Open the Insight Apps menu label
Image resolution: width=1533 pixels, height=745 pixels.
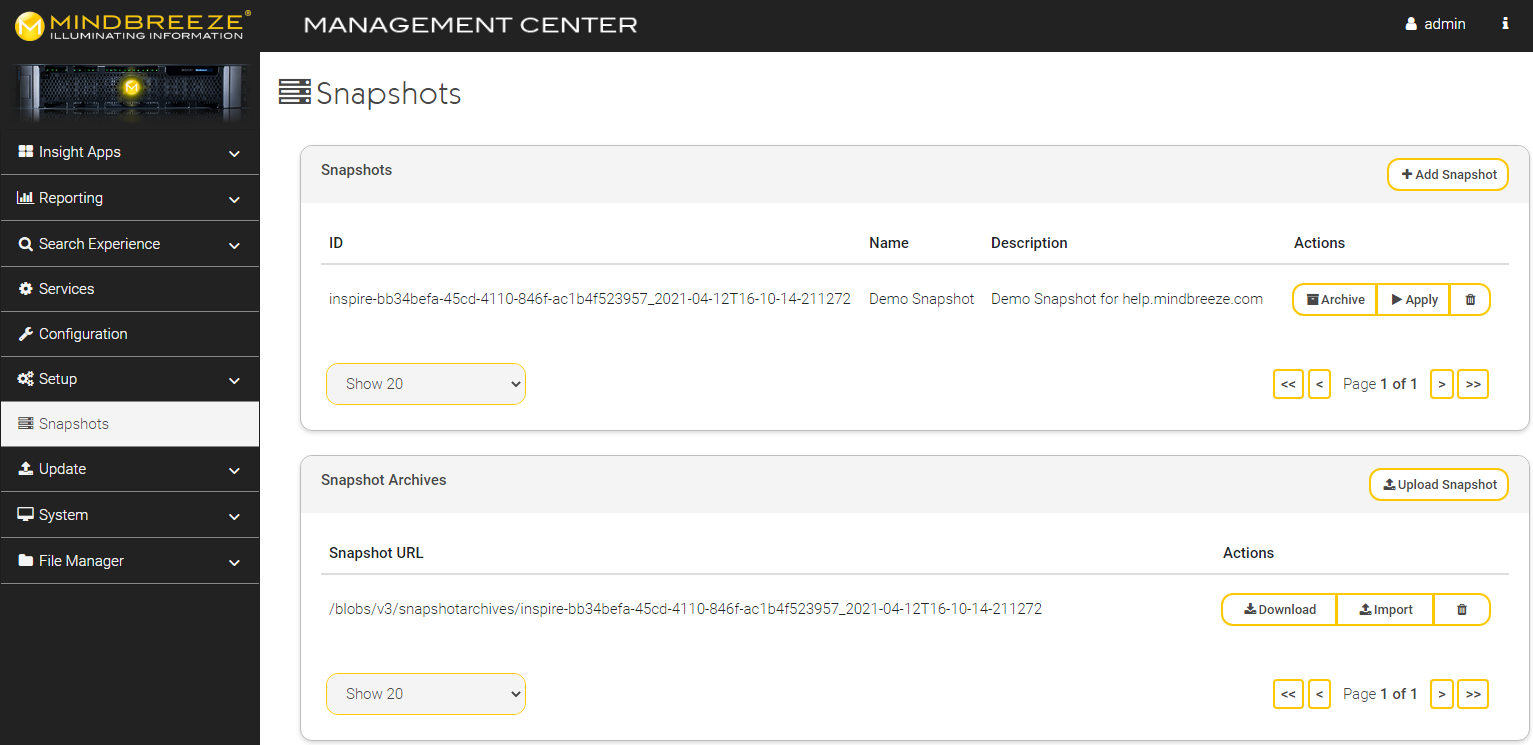[80, 152]
